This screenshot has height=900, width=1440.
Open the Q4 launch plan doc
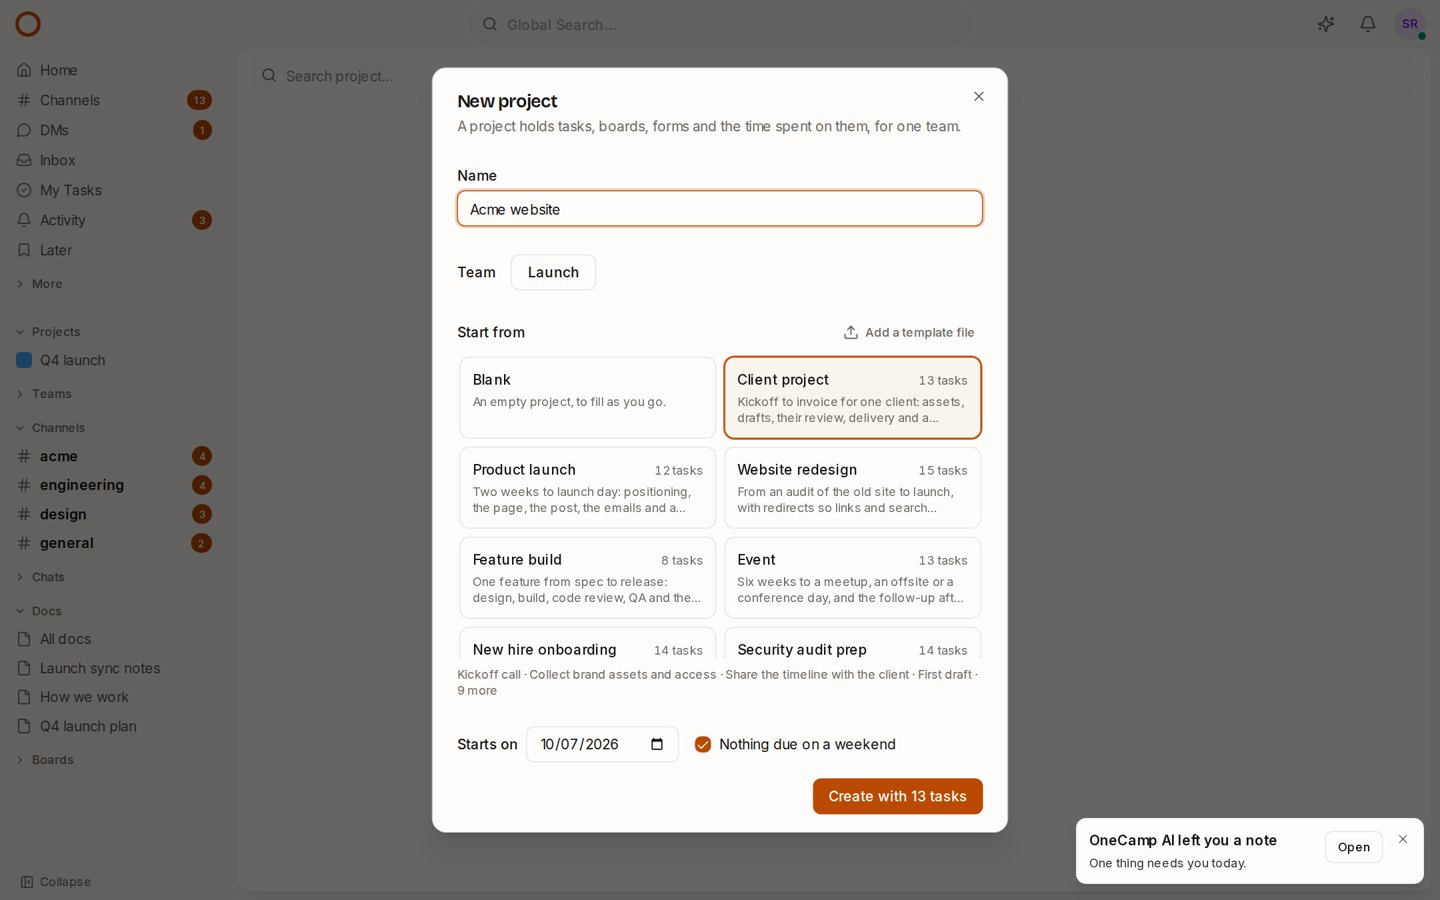point(114,726)
